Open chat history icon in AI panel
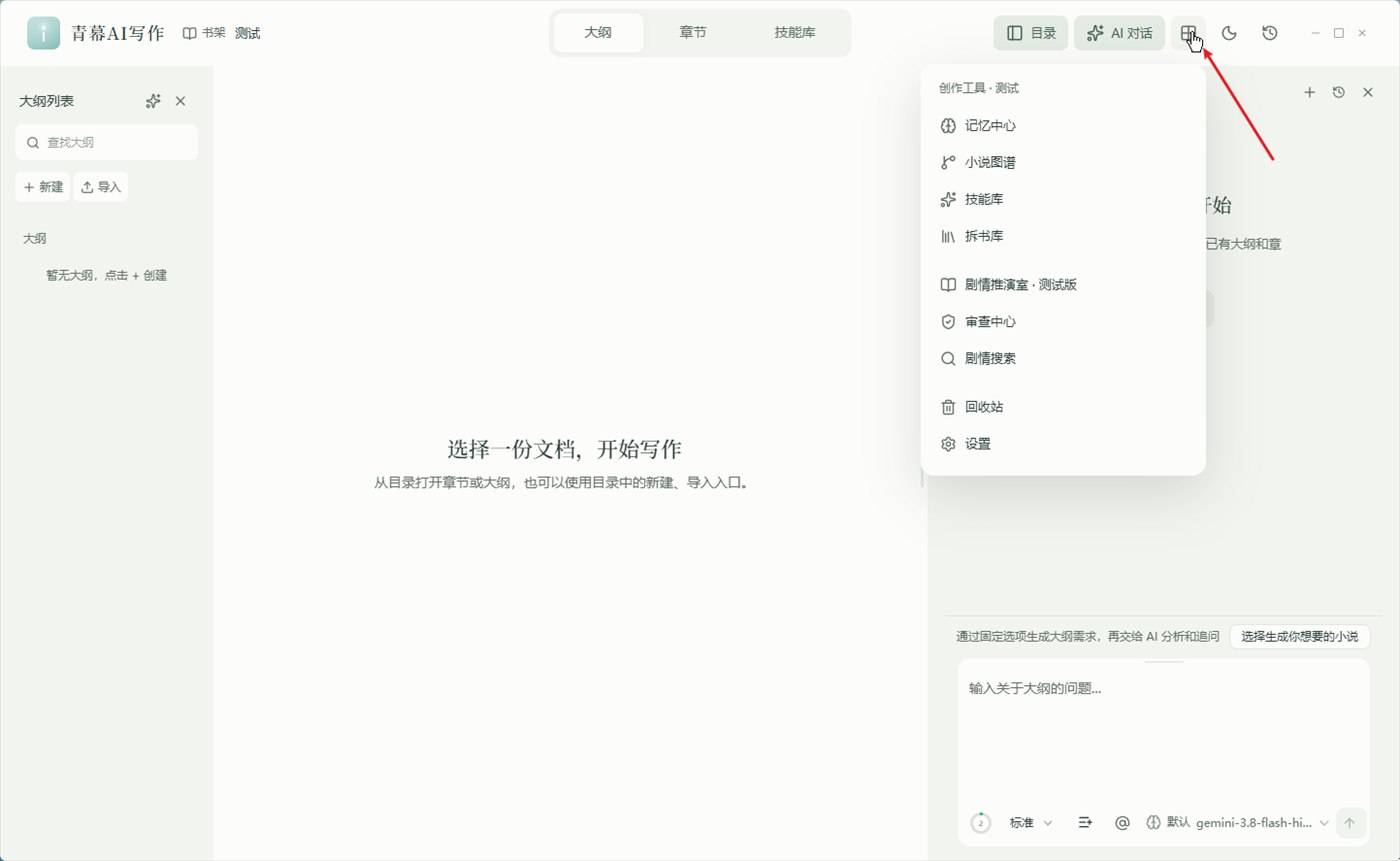This screenshot has height=861, width=1400. [1339, 92]
